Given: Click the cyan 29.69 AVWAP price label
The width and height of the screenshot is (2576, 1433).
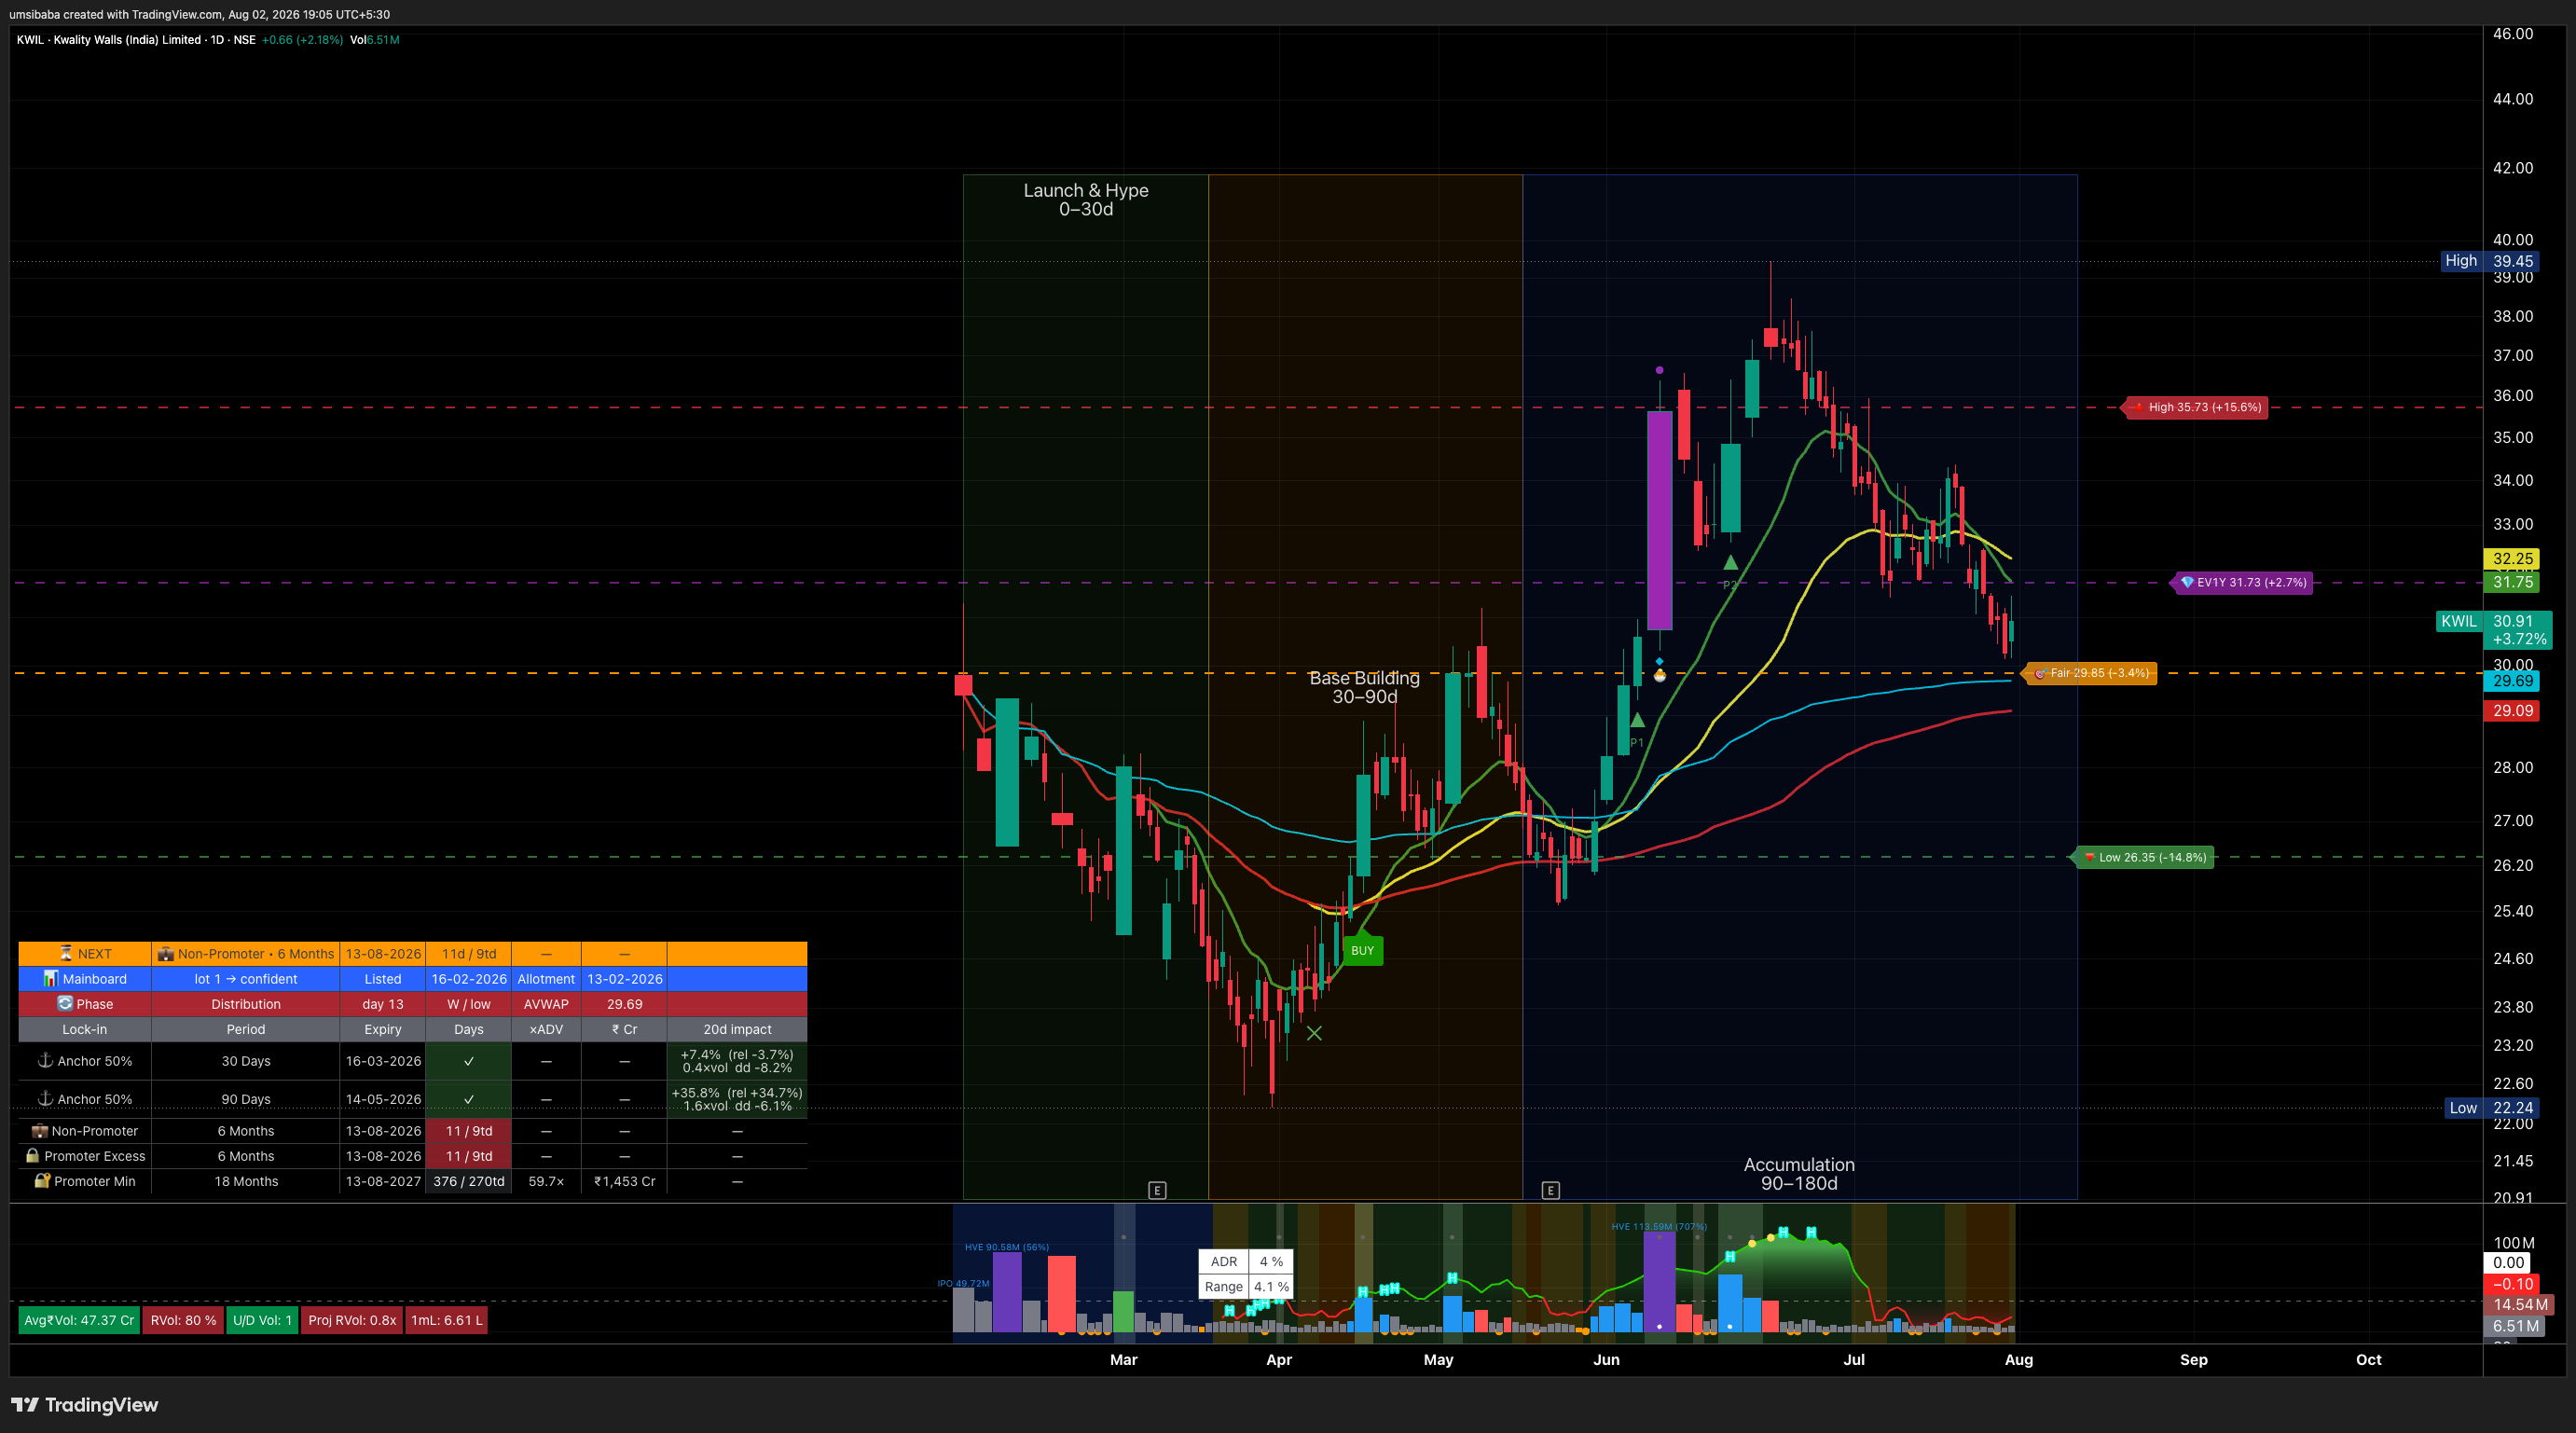Looking at the screenshot, I should point(2512,680).
